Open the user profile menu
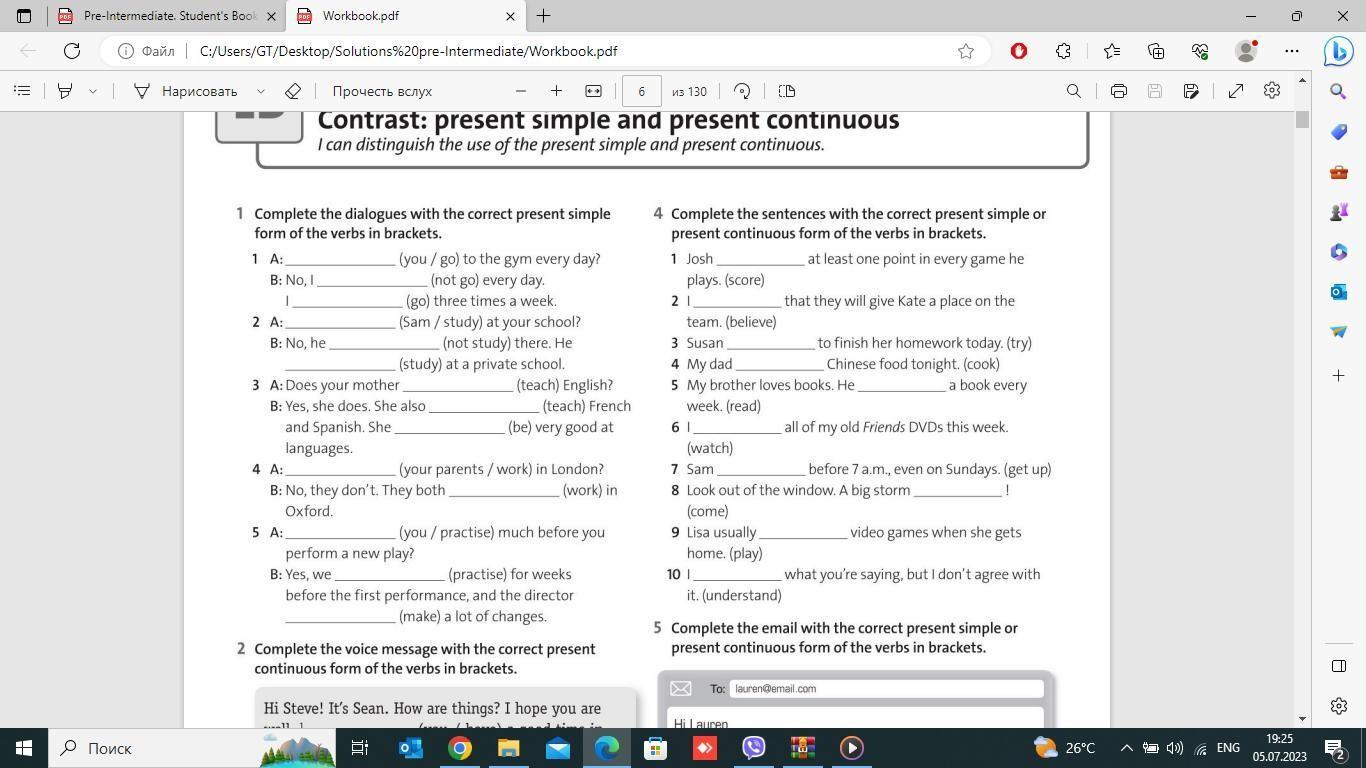 [x=1247, y=51]
